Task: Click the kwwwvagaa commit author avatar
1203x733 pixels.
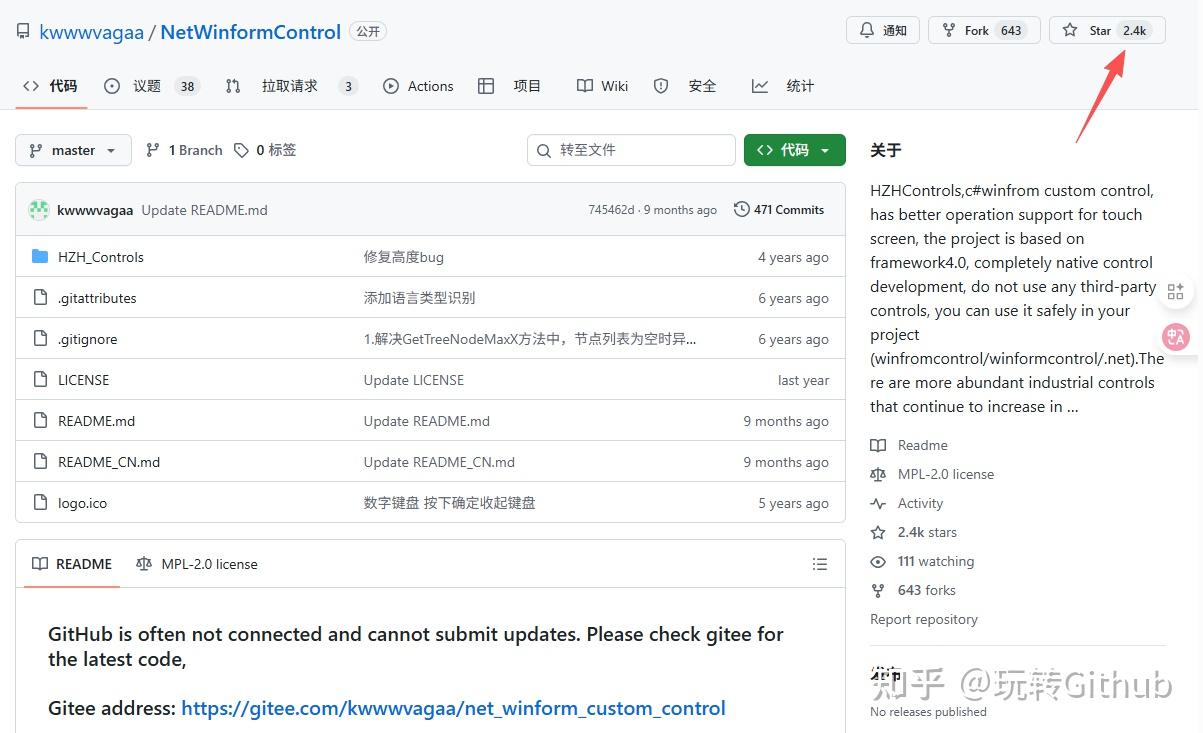Action: point(39,210)
